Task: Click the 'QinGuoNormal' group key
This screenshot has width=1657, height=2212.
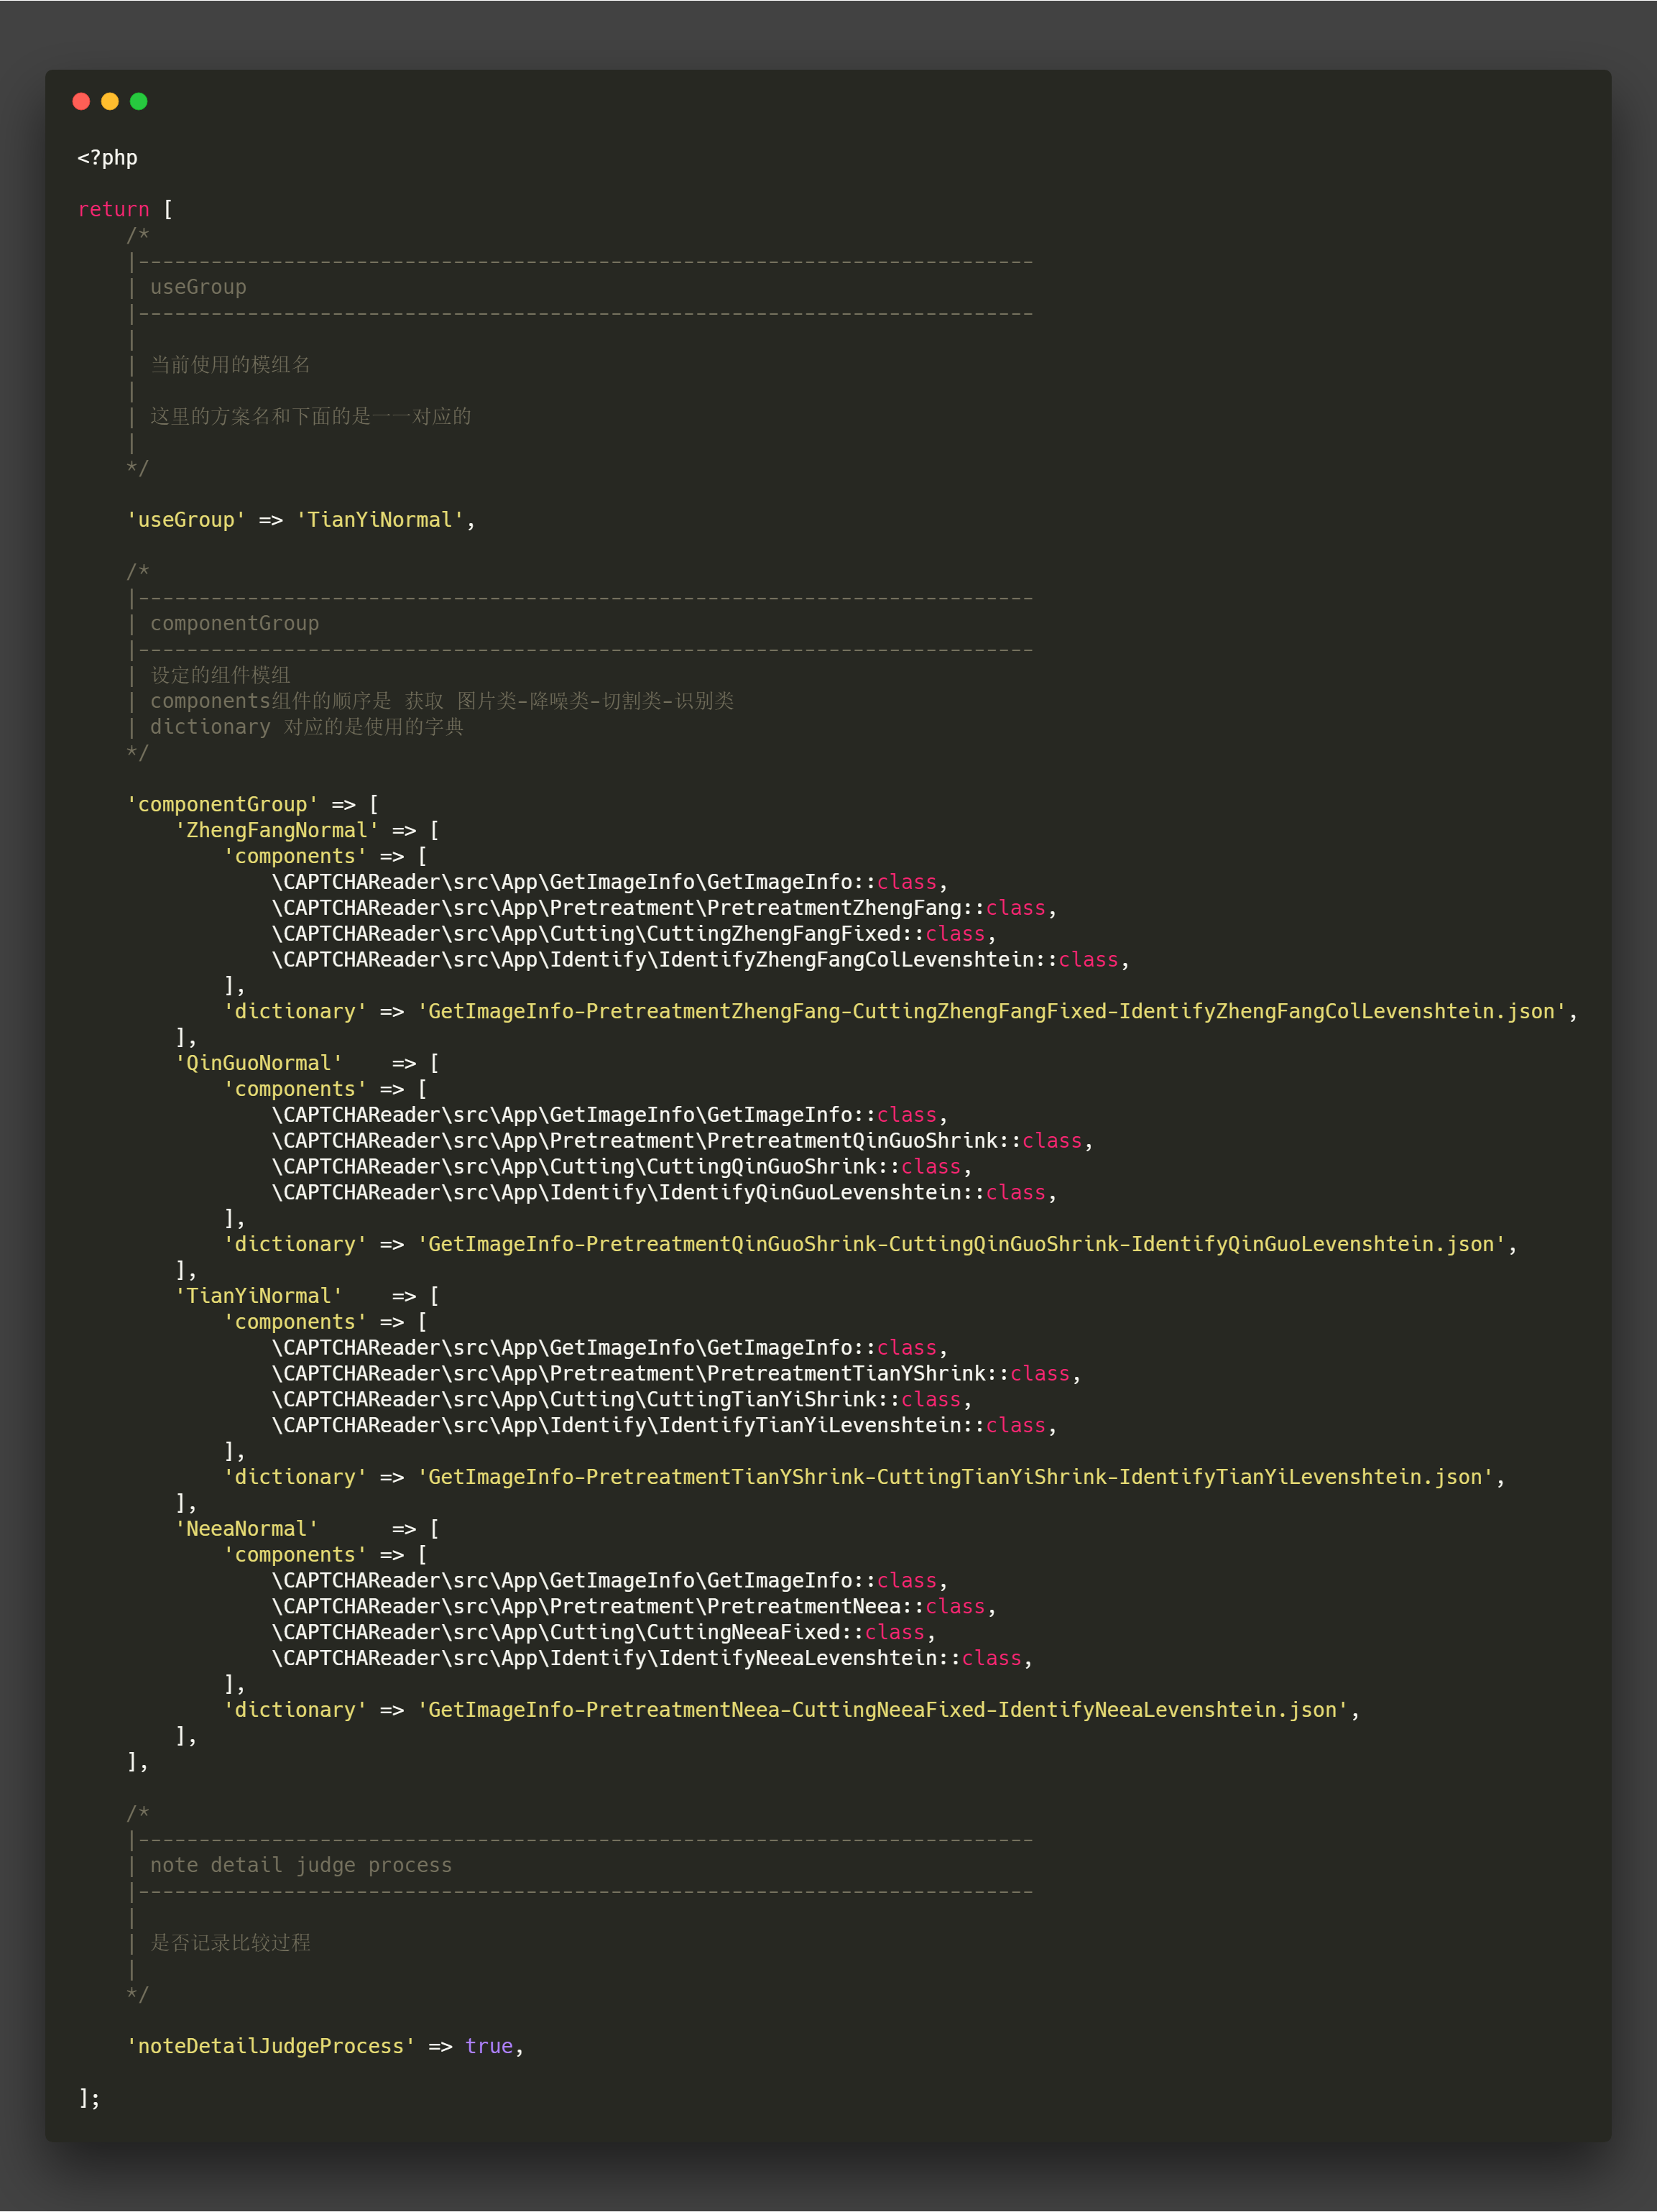Action: pyautogui.click(x=259, y=1063)
